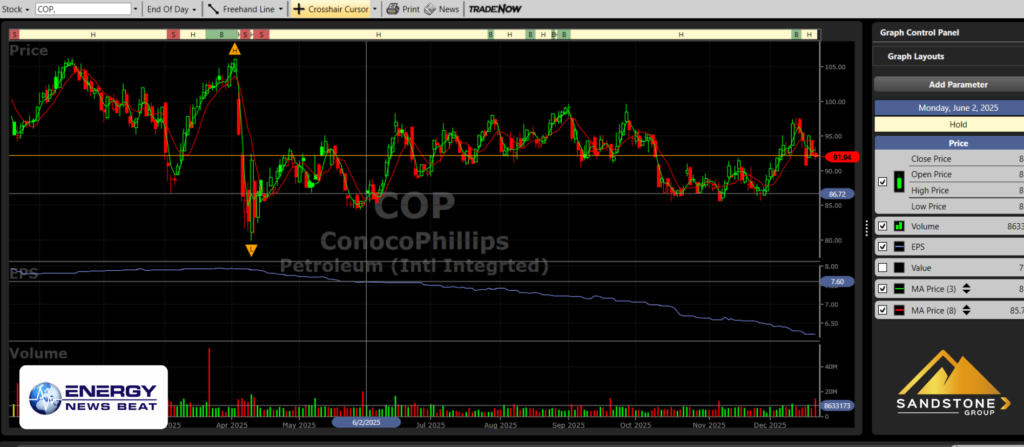Expand the Crosshair Cursor dropdown arrow

click(x=374, y=10)
